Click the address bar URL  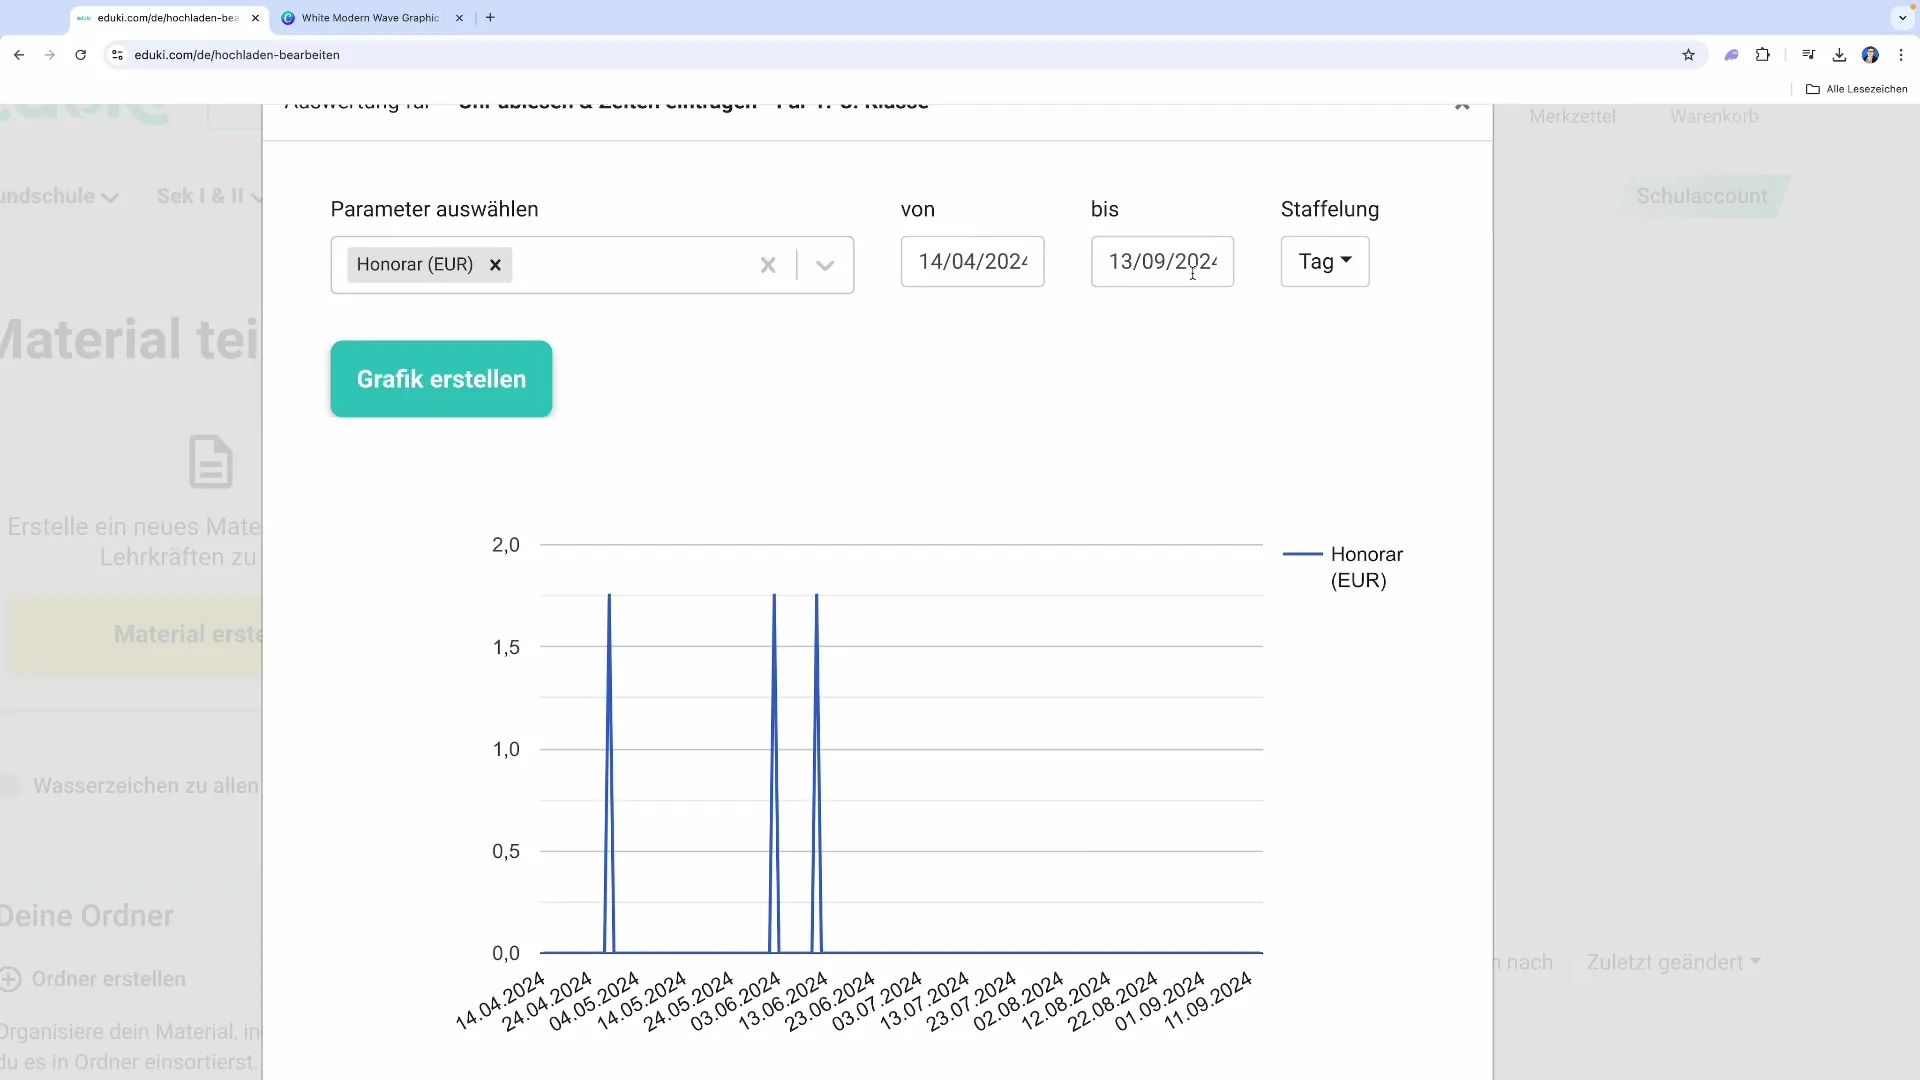[x=237, y=55]
